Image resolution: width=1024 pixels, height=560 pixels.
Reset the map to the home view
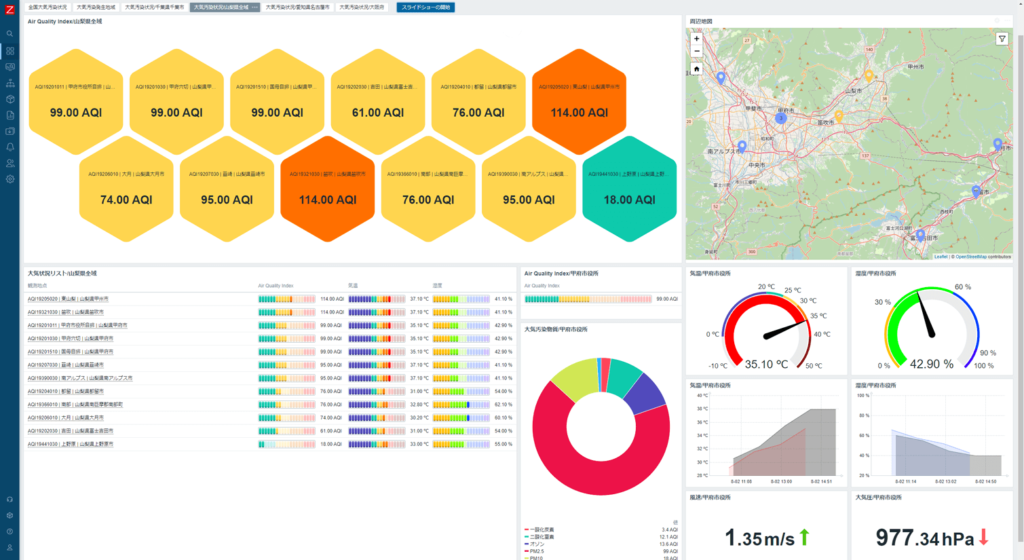pos(696,69)
